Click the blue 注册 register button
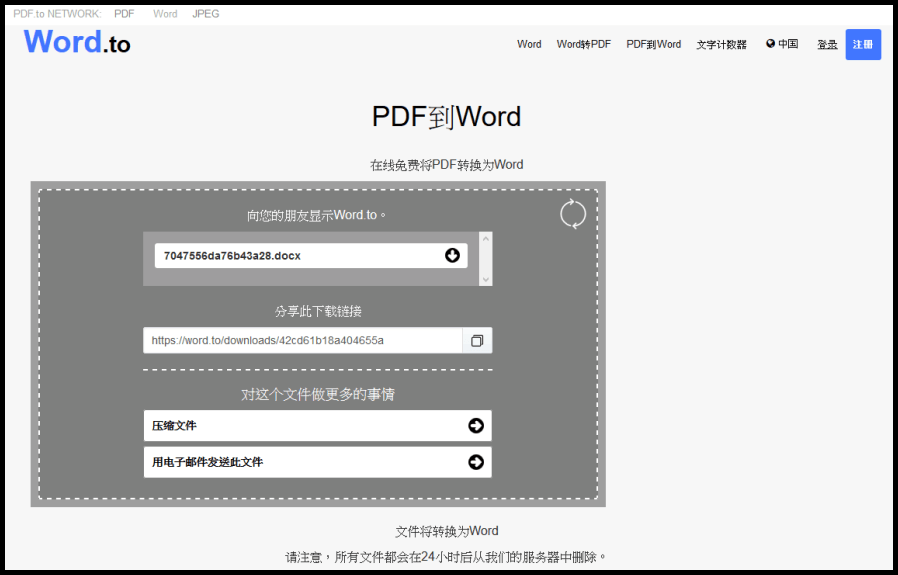This screenshot has width=898, height=575. coord(863,44)
